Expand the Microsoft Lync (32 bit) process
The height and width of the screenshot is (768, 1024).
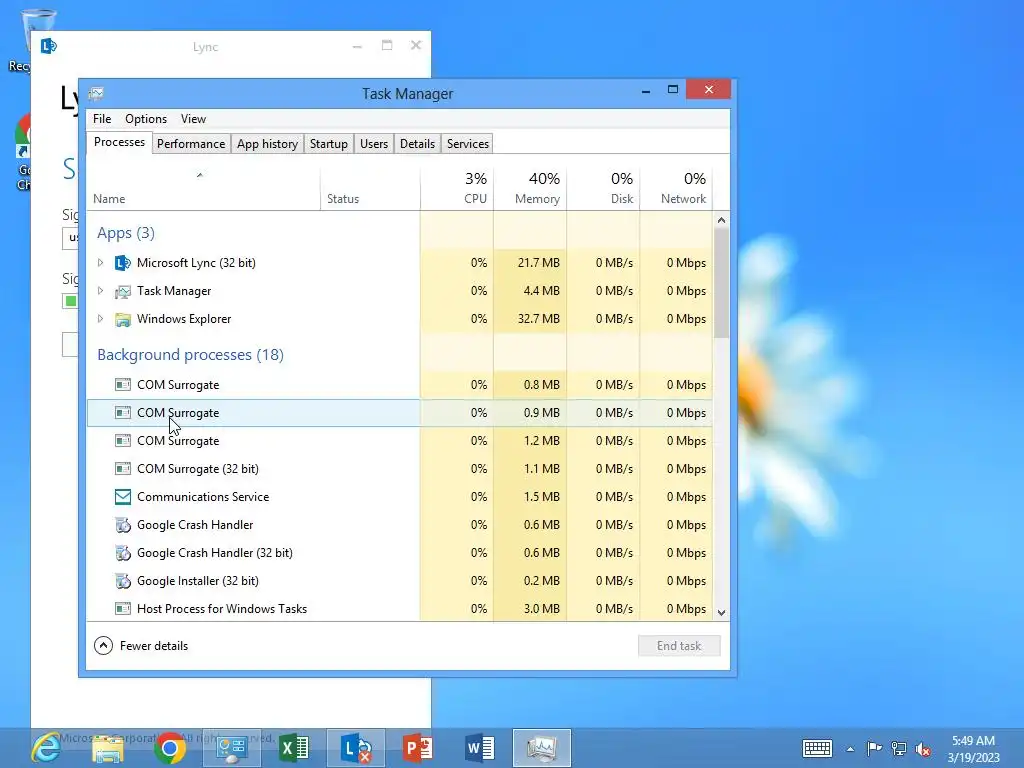point(101,263)
